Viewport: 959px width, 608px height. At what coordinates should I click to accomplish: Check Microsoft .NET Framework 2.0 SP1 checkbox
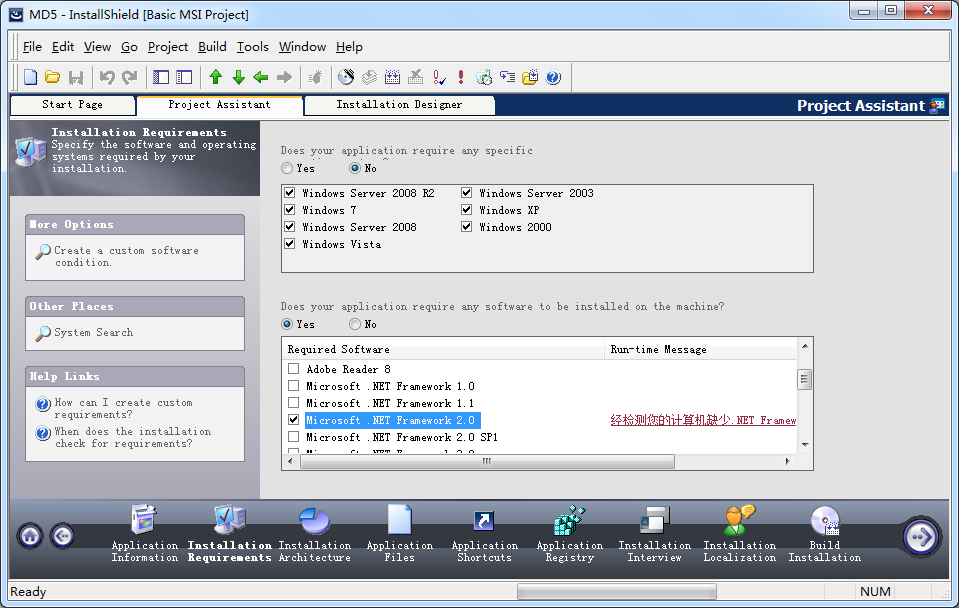294,437
